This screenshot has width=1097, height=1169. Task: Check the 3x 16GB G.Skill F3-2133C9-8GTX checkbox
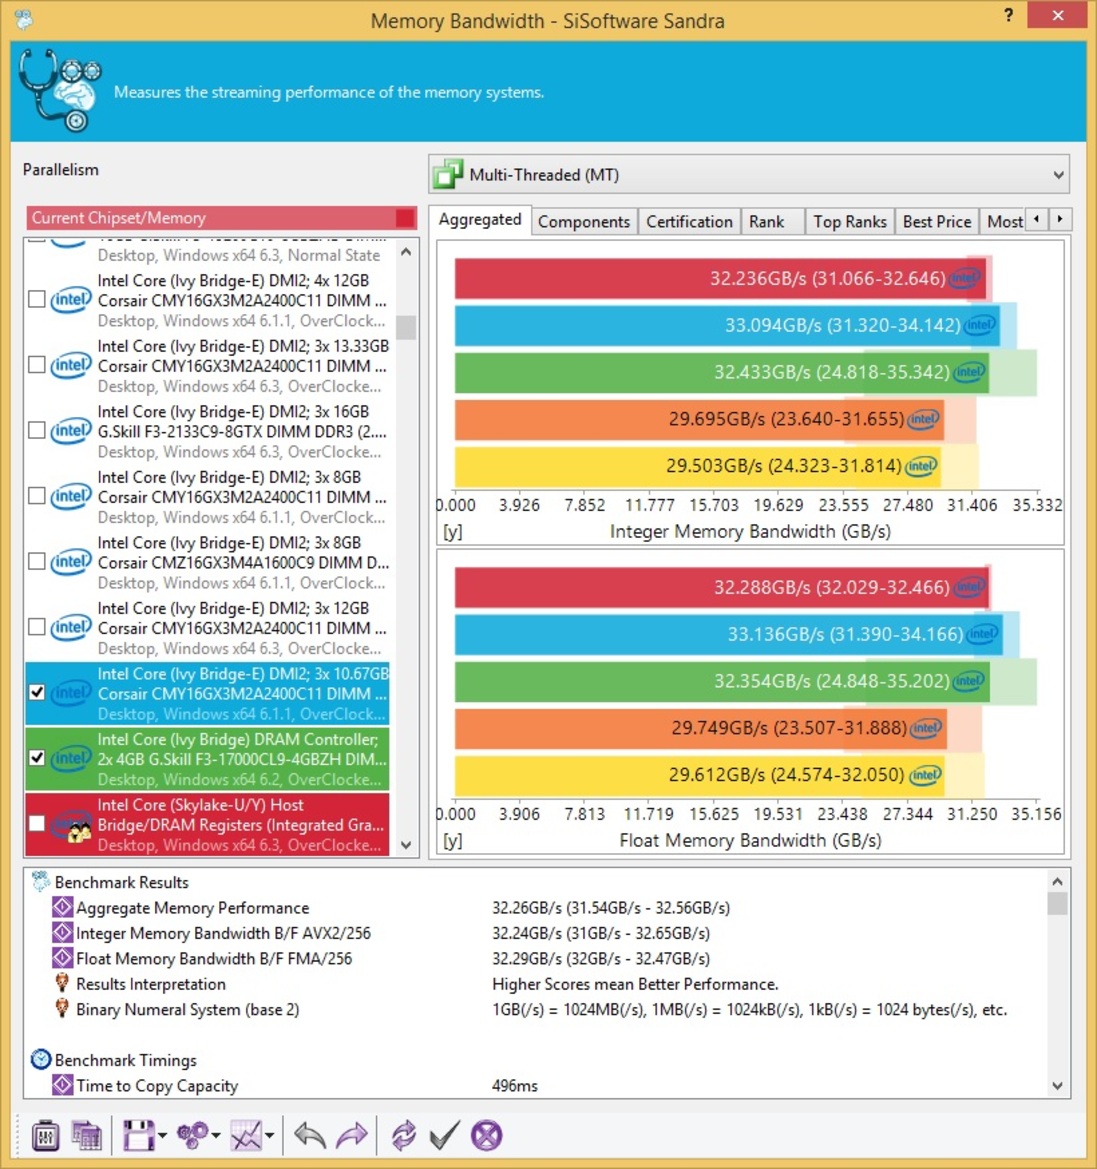pos(37,430)
